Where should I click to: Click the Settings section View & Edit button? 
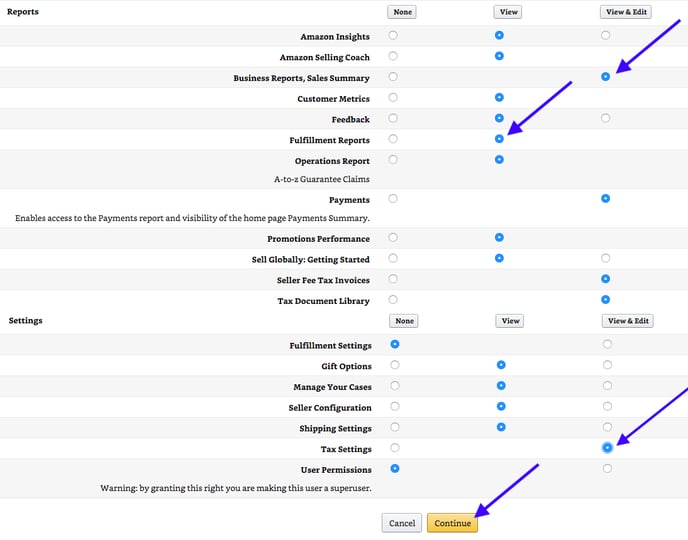point(628,321)
